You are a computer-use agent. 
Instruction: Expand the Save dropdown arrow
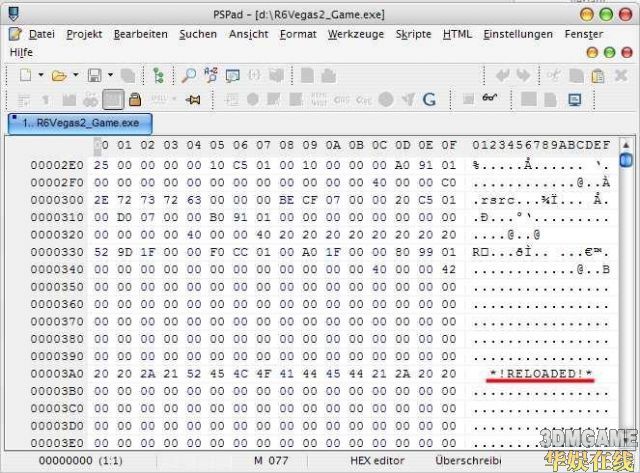click(x=109, y=75)
